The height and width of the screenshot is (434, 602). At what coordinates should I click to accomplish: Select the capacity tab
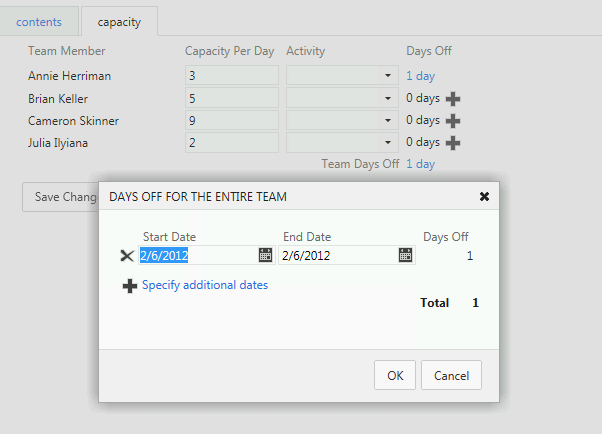(x=118, y=21)
